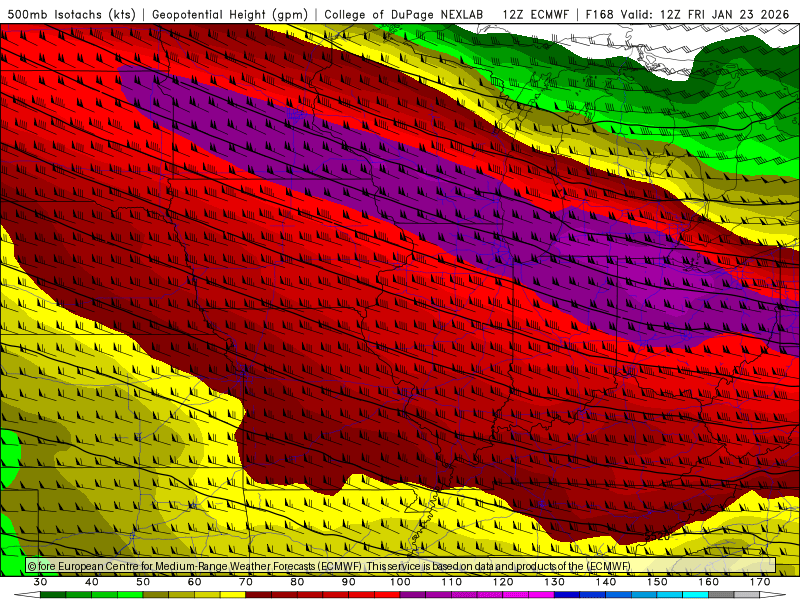
Task: Click the '150' value on the color scale
Action: (657, 582)
